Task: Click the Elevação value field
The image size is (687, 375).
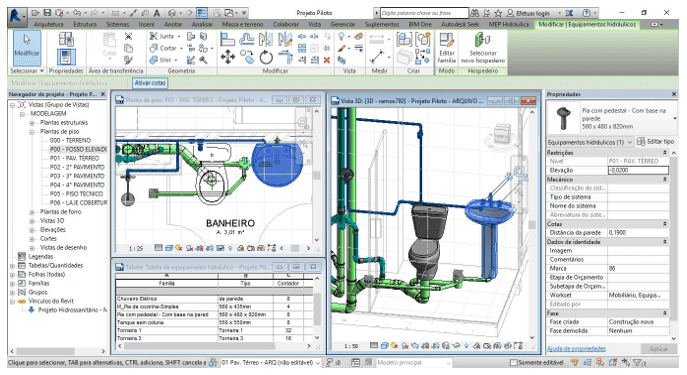Action: click(638, 170)
